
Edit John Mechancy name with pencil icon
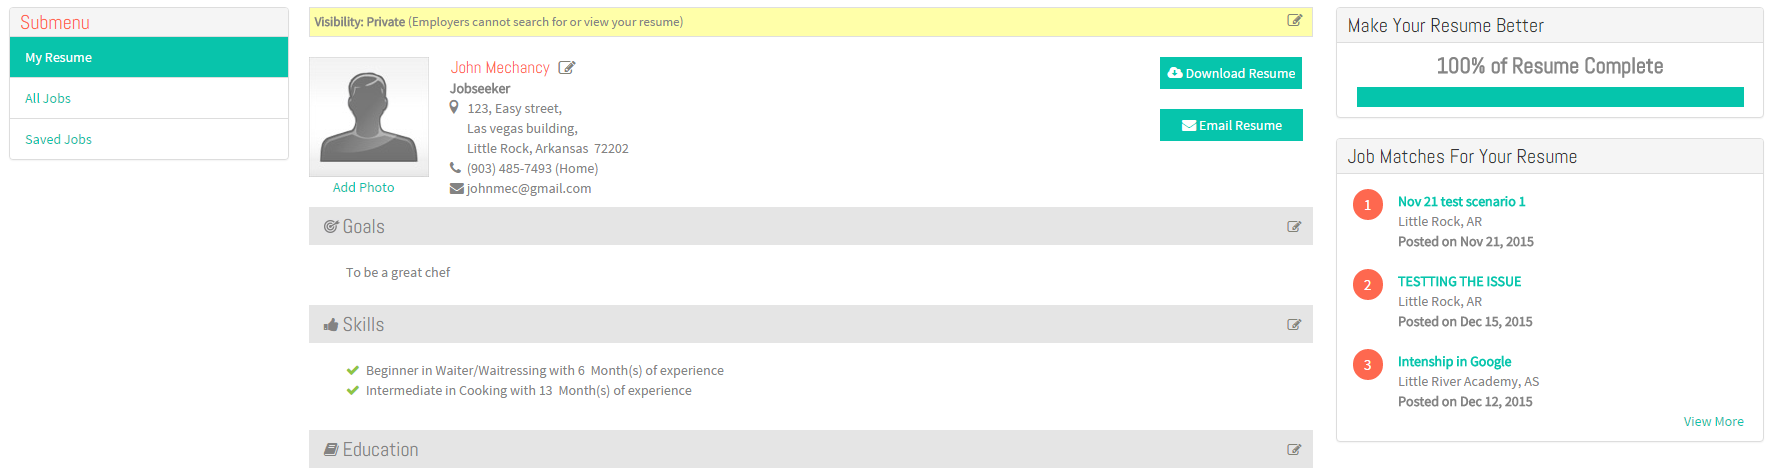pyautogui.click(x=567, y=68)
